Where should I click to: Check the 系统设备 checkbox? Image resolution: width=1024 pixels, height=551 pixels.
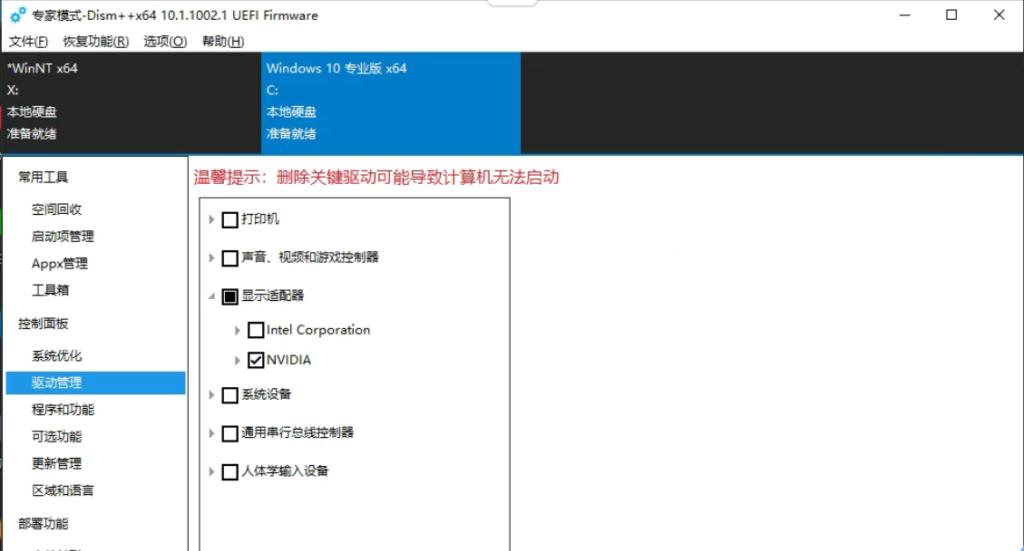click(x=230, y=395)
